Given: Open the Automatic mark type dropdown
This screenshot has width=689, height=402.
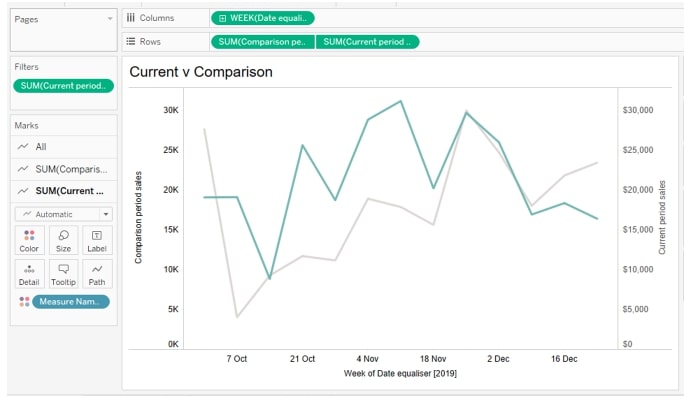Looking at the screenshot, I should pyautogui.click(x=64, y=214).
